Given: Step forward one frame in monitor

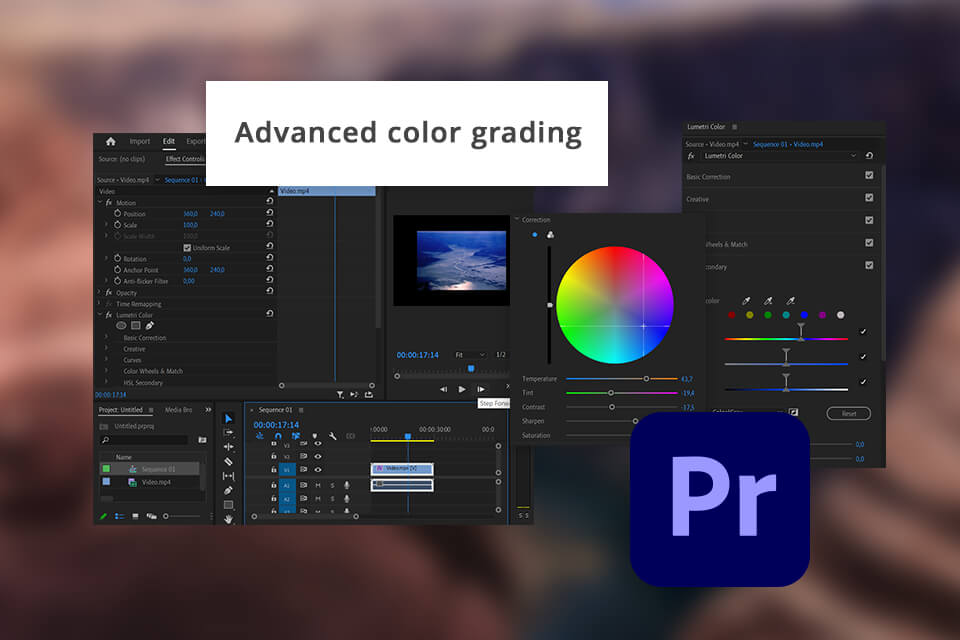Looking at the screenshot, I should [481, 389].
